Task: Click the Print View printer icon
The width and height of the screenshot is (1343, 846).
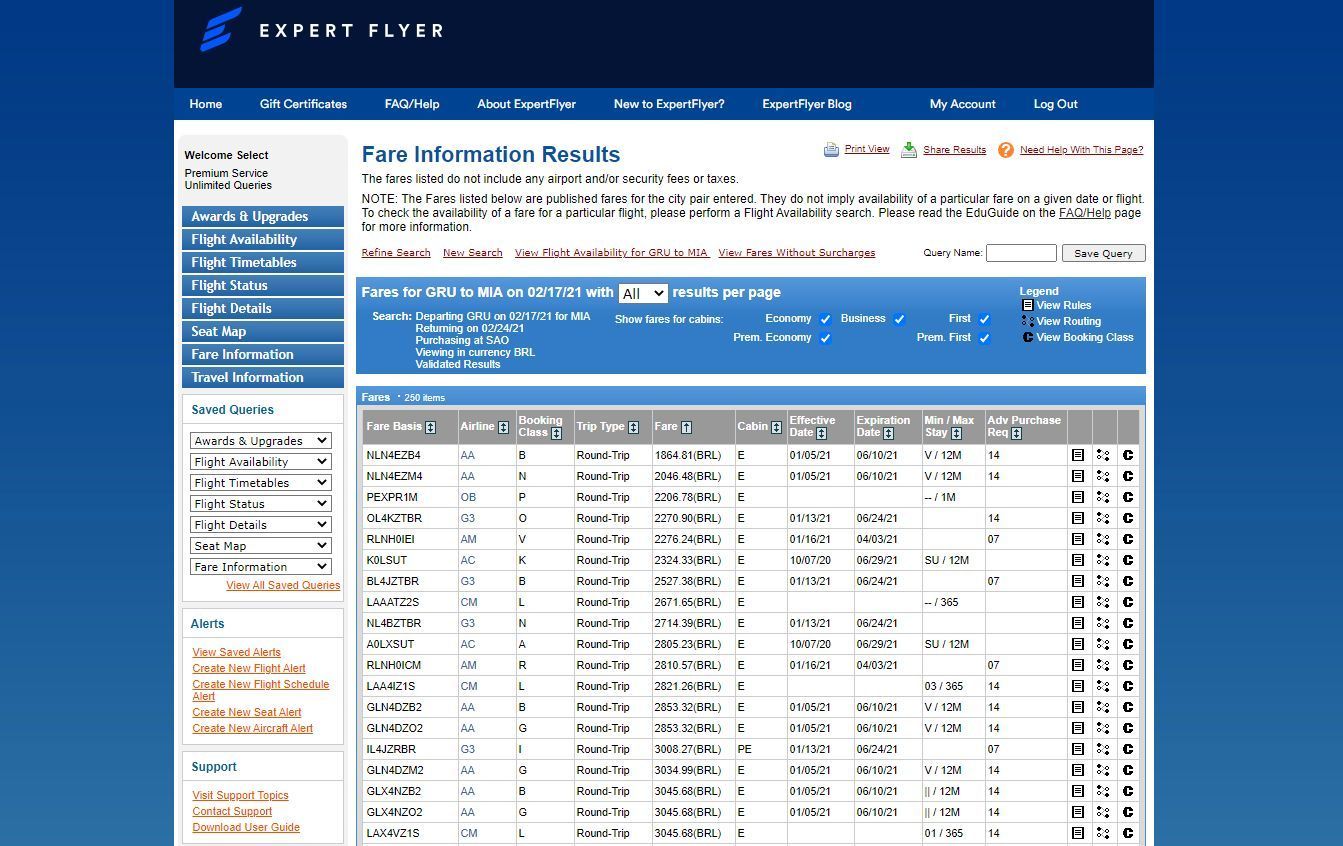Action: [x=831, y=150]
